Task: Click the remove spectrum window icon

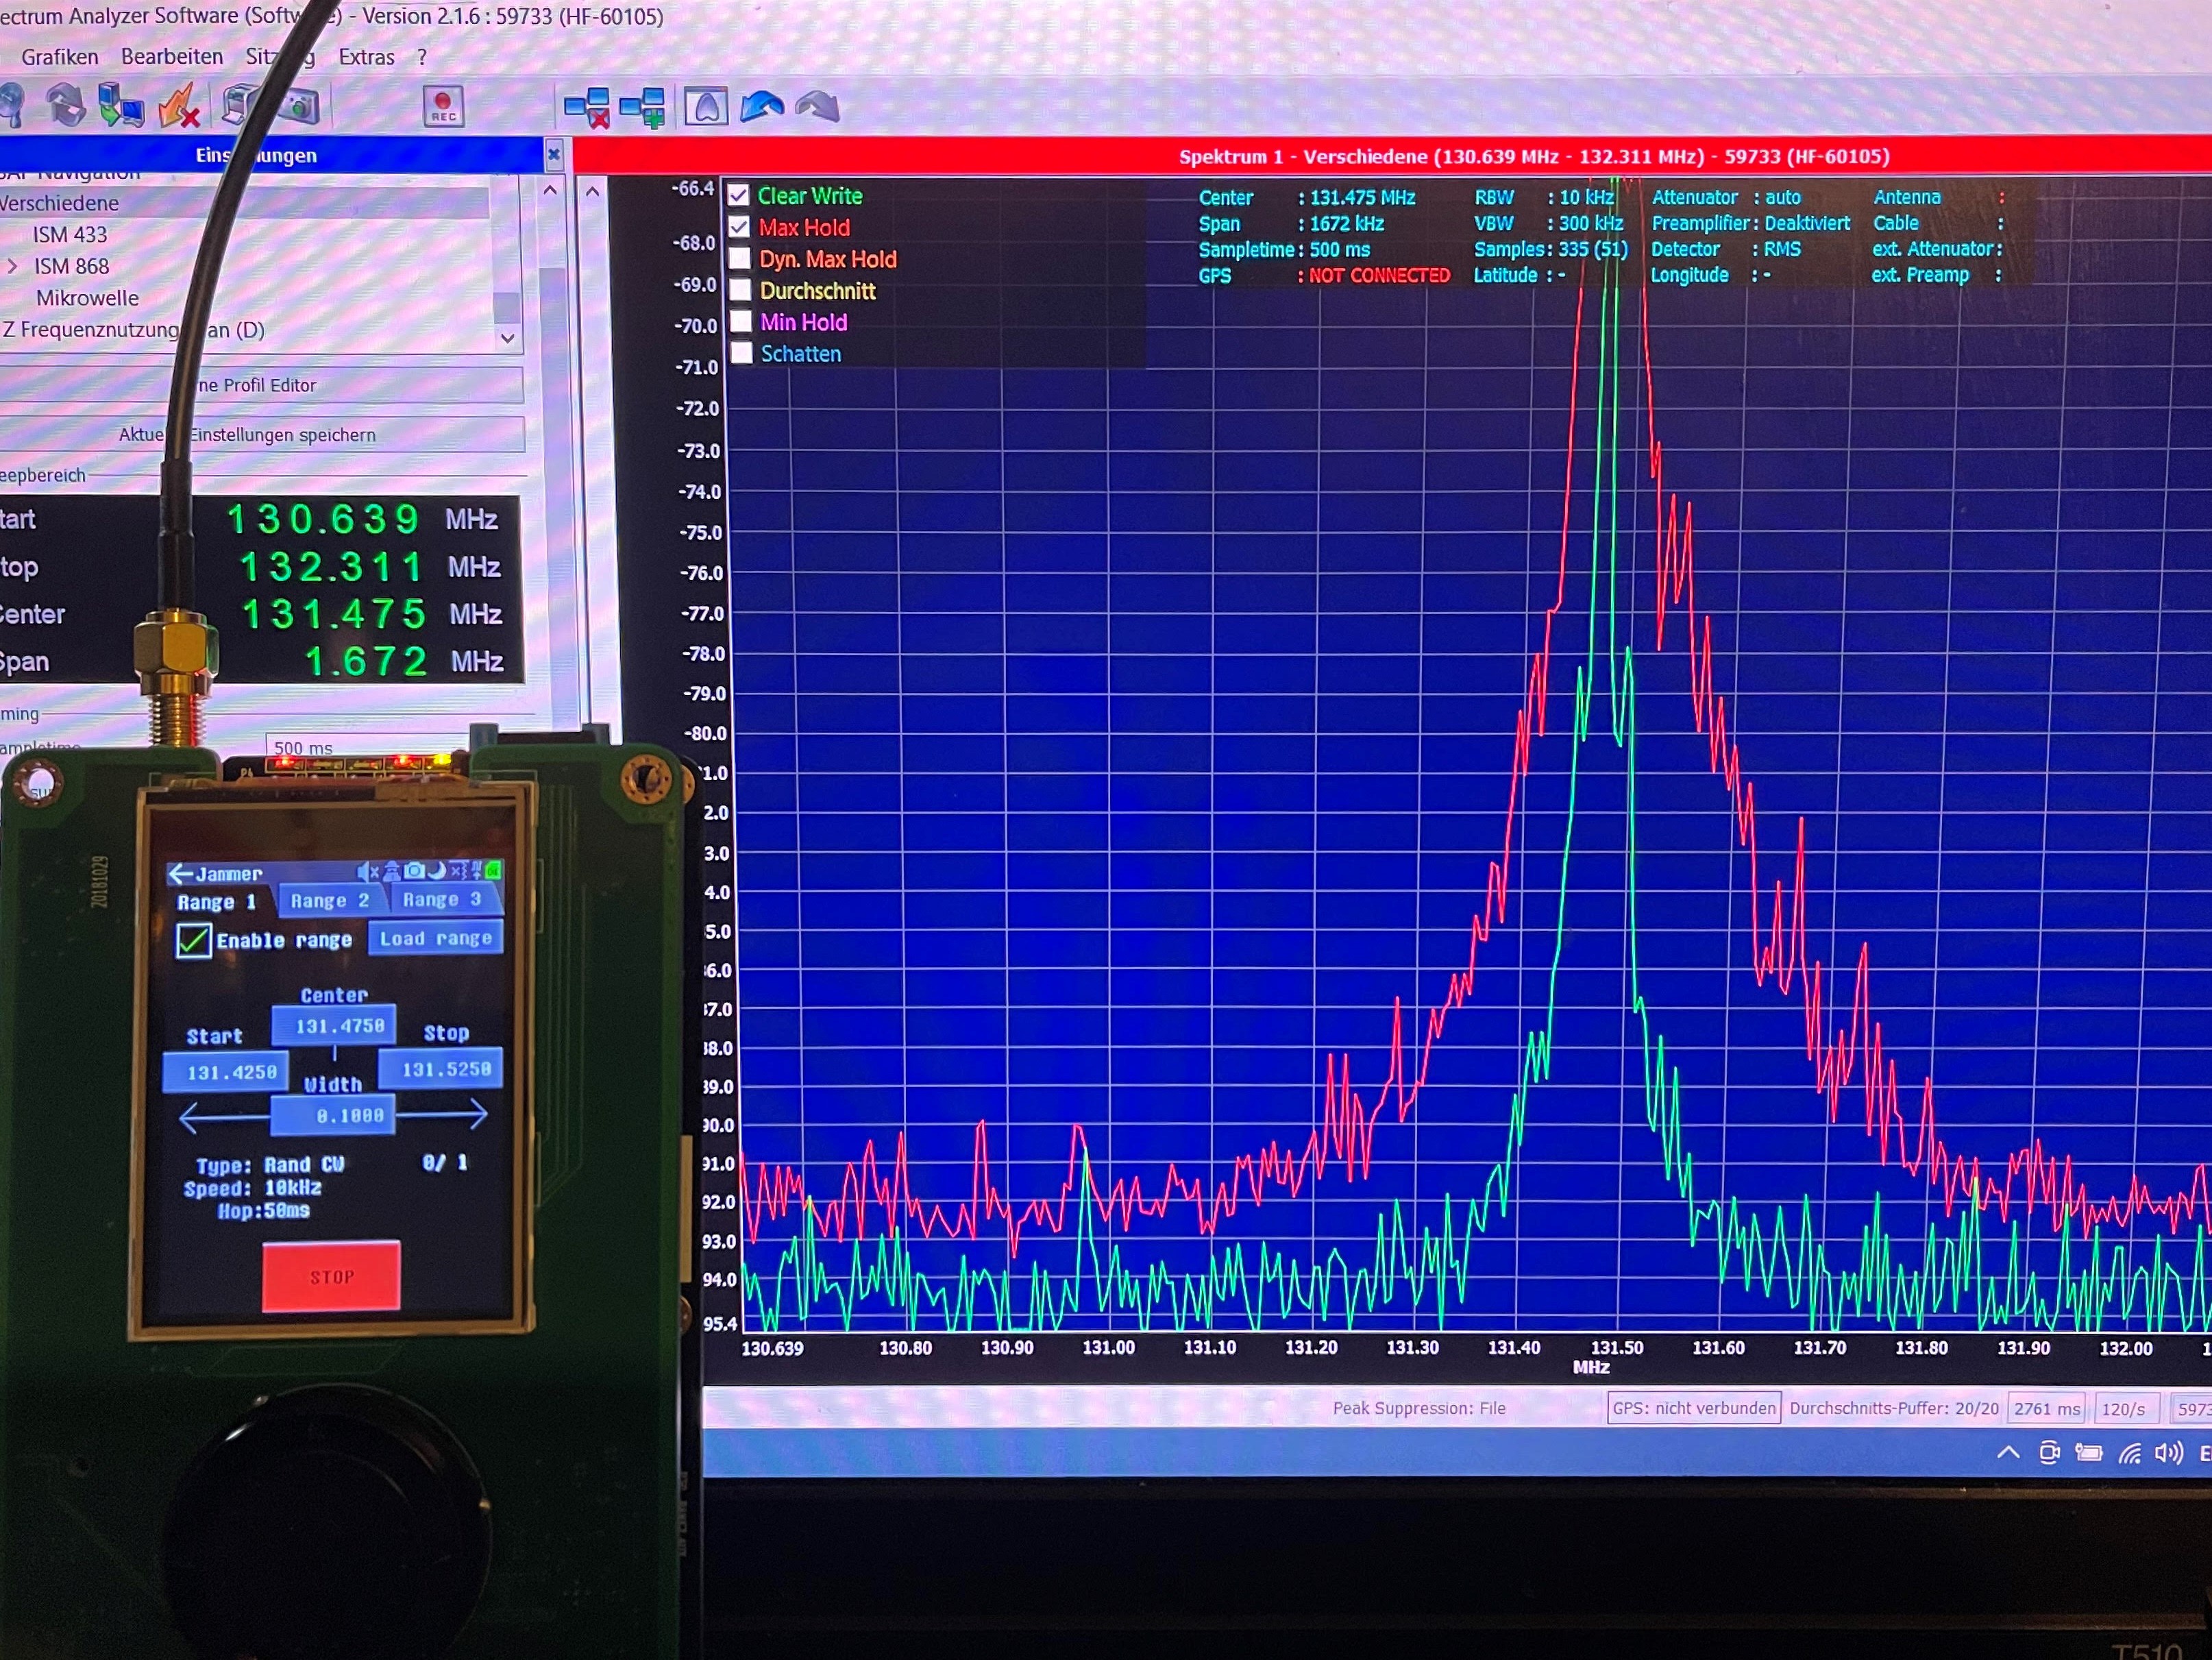Action: coord(587,108)
